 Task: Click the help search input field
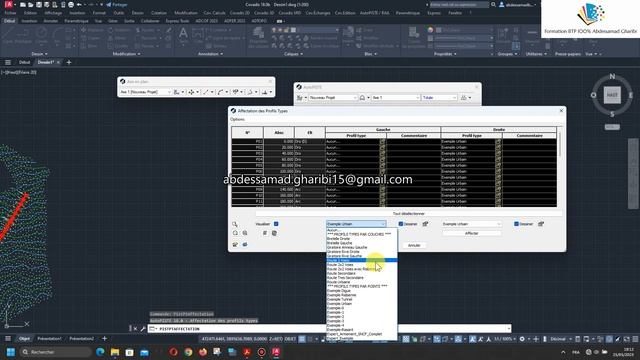pos(459,4)
